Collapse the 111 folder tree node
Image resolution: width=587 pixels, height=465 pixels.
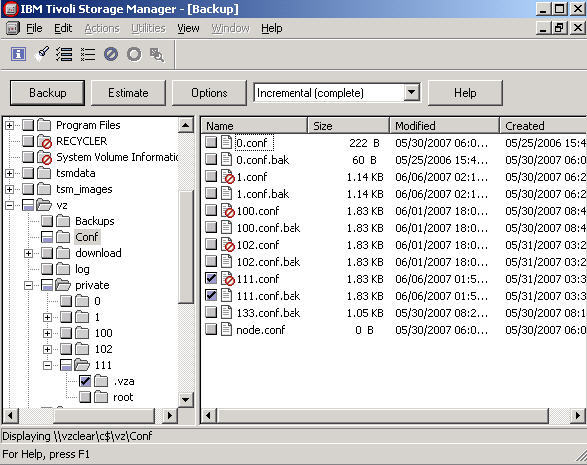pos(47,365)
